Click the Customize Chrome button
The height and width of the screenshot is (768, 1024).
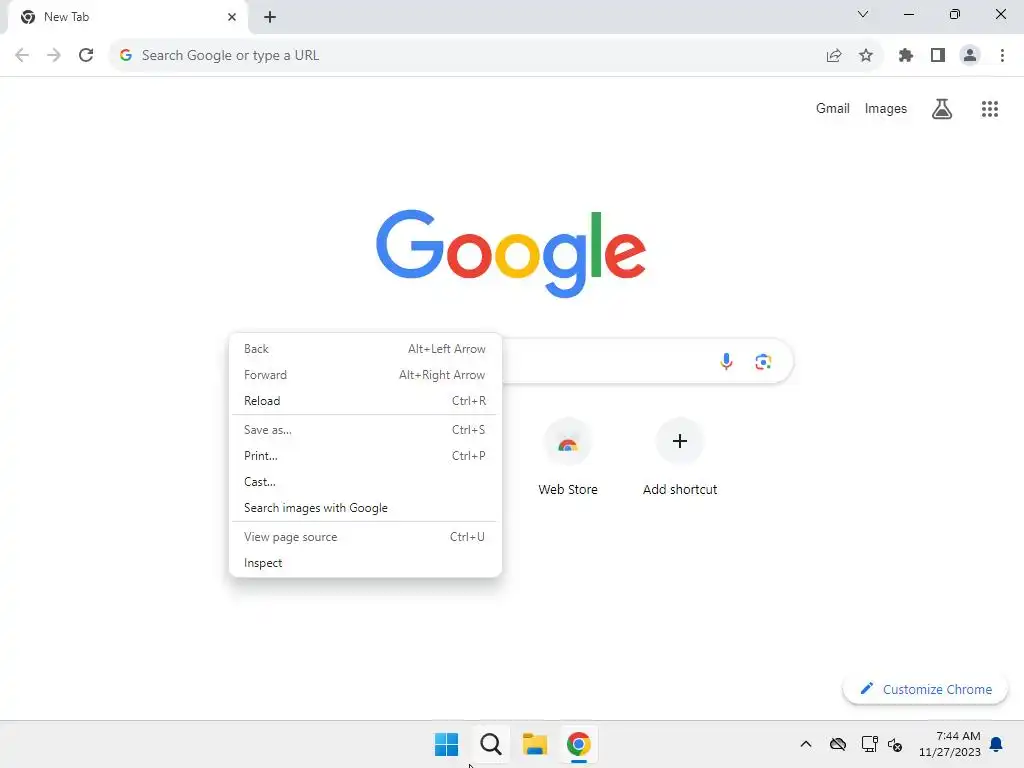(925, 689)
